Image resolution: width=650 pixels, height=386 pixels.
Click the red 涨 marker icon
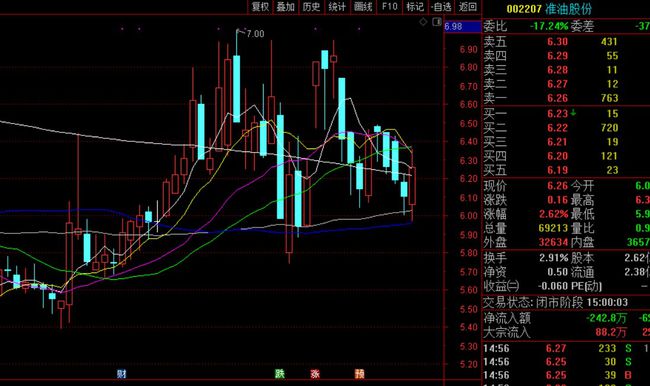coord(315,374)
